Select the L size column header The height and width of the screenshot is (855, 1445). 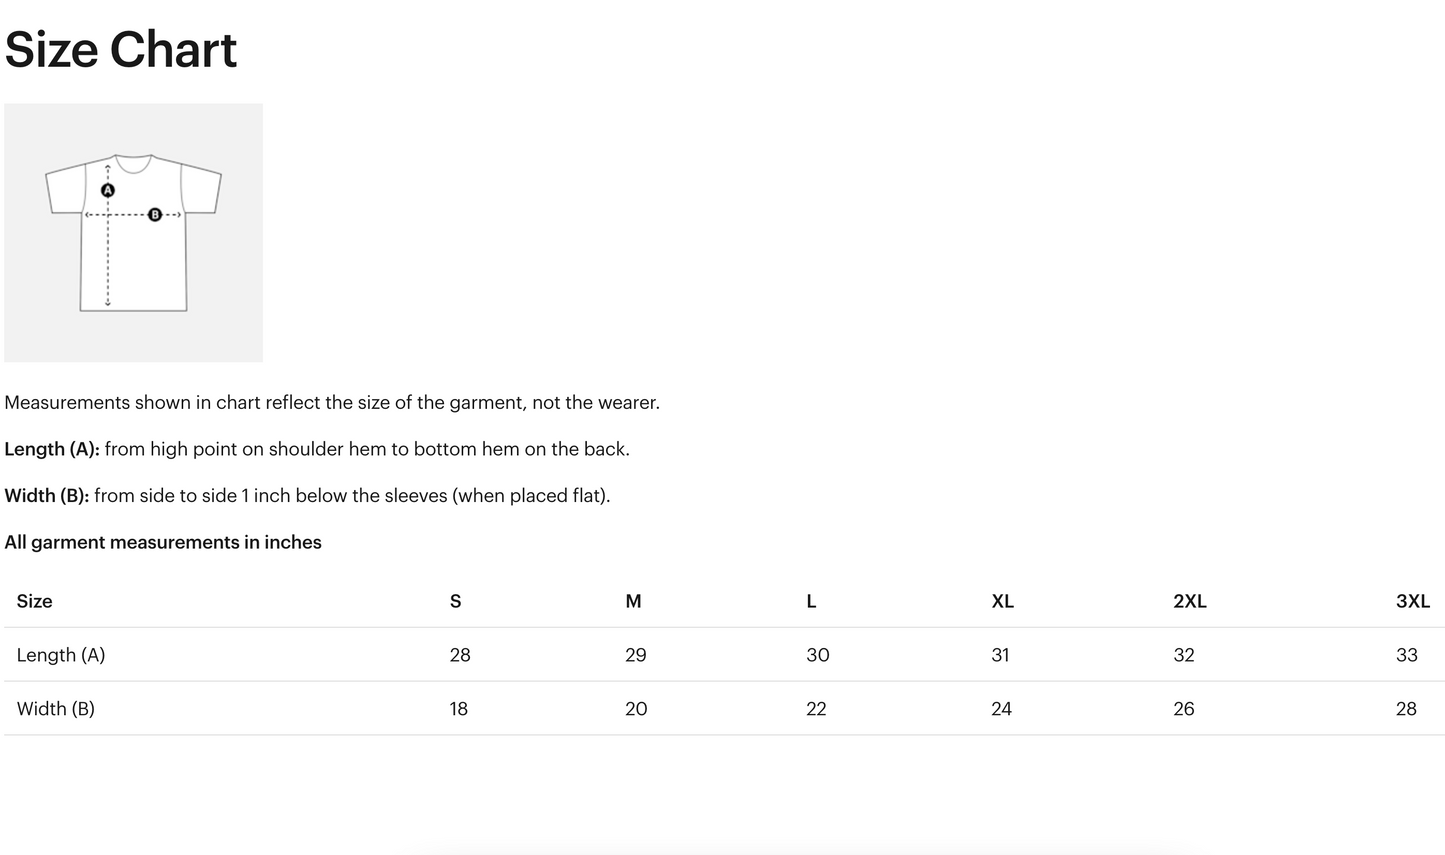pos(811,601)
